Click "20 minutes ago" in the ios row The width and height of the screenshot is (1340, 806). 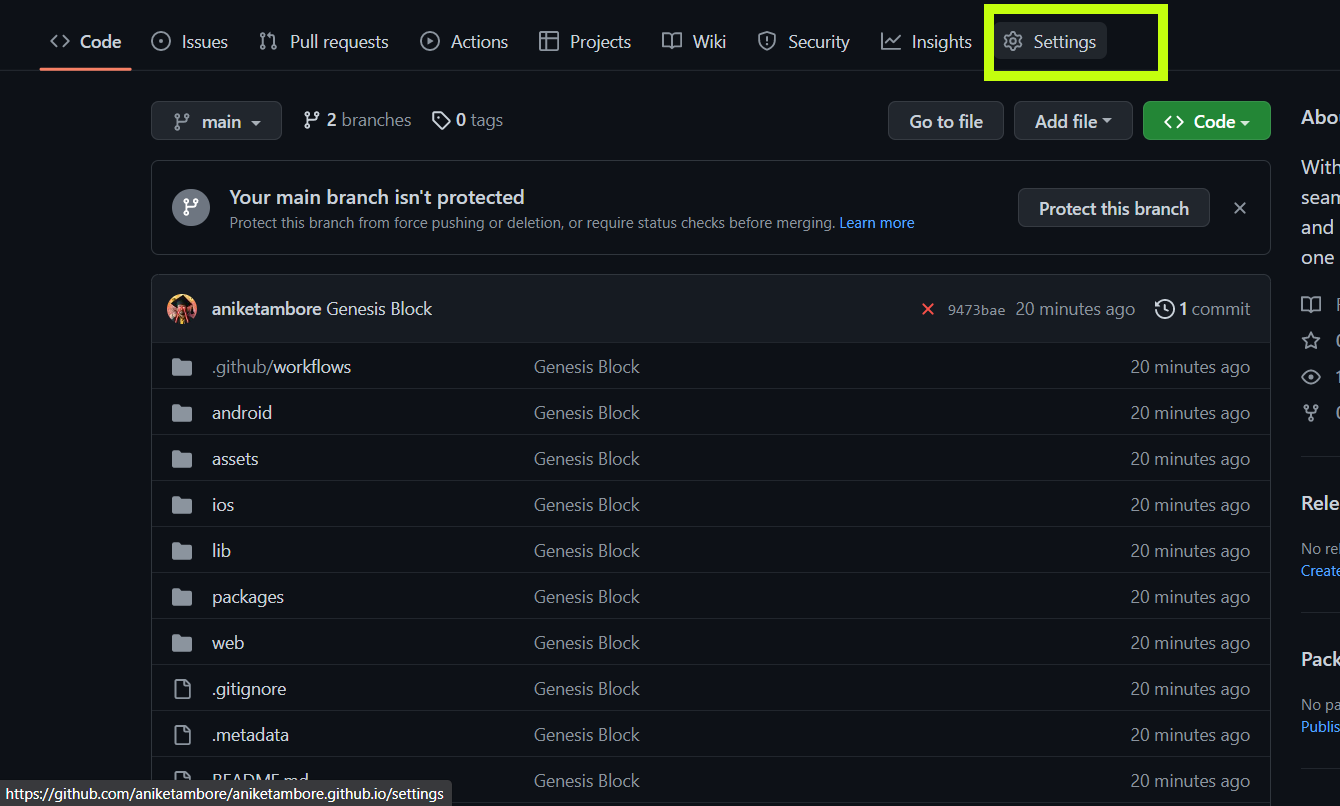click(1190, 505)
